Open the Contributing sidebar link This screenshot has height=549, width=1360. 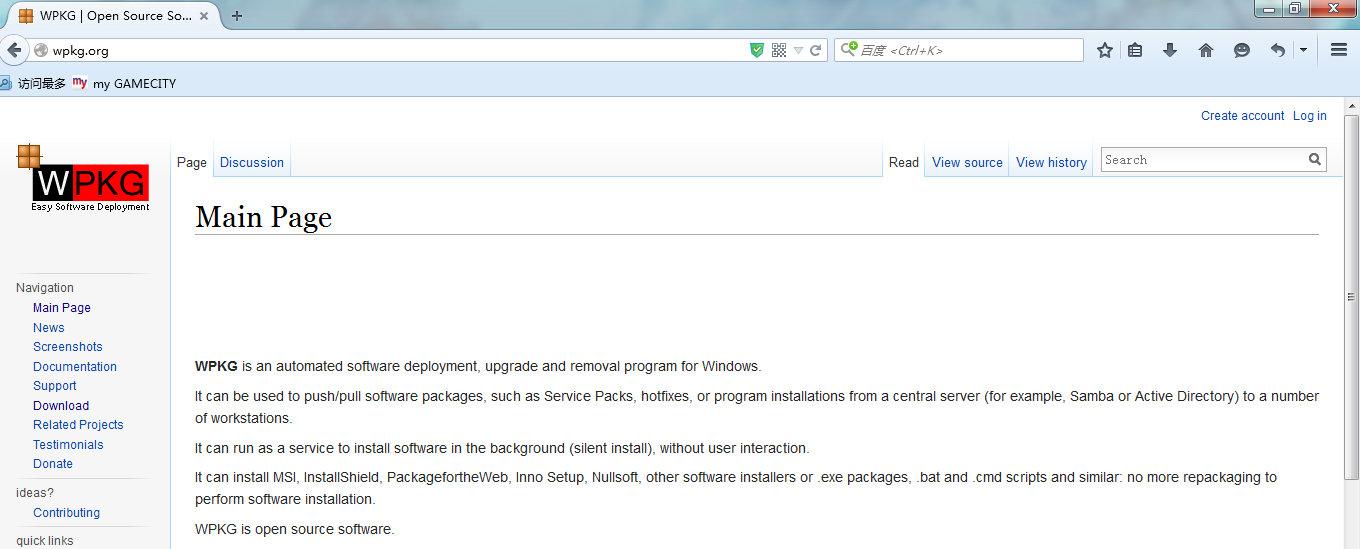(x=66, y=513)
